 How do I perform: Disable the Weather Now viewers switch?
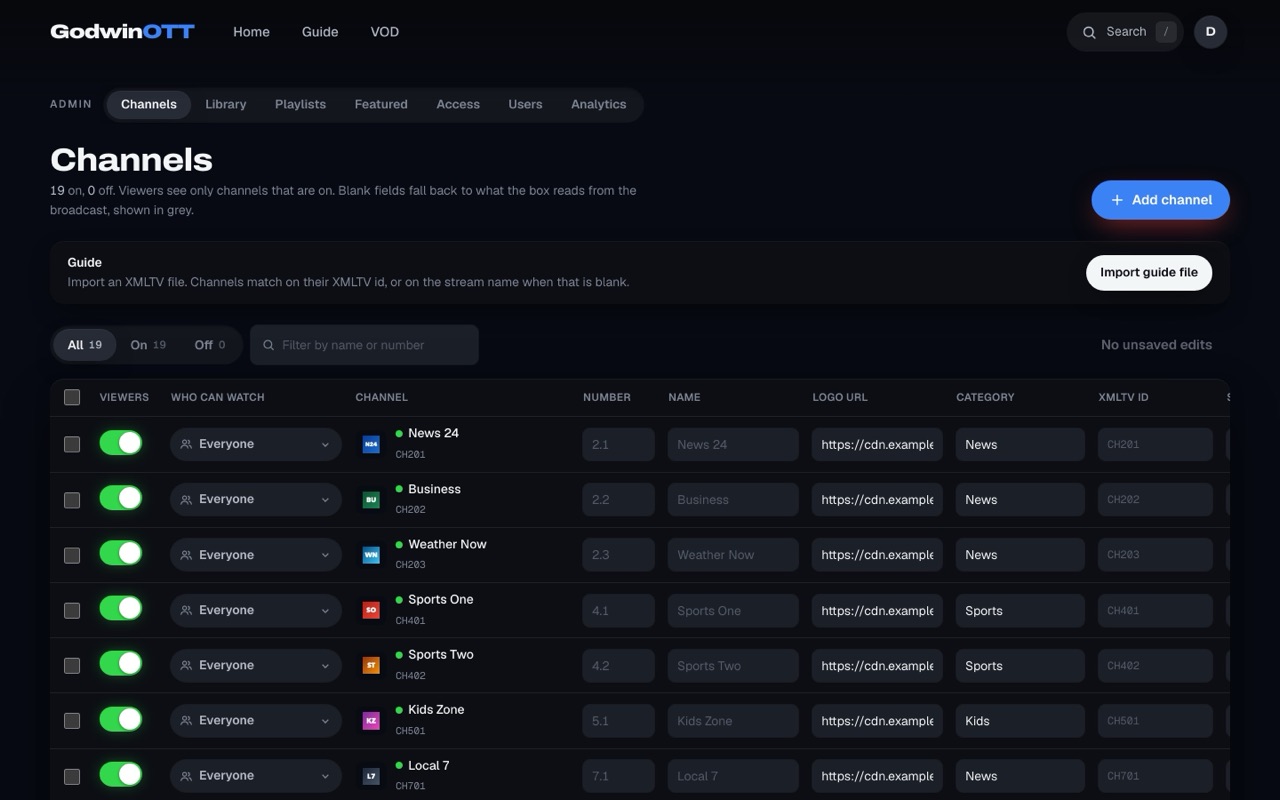pos(121,554)
